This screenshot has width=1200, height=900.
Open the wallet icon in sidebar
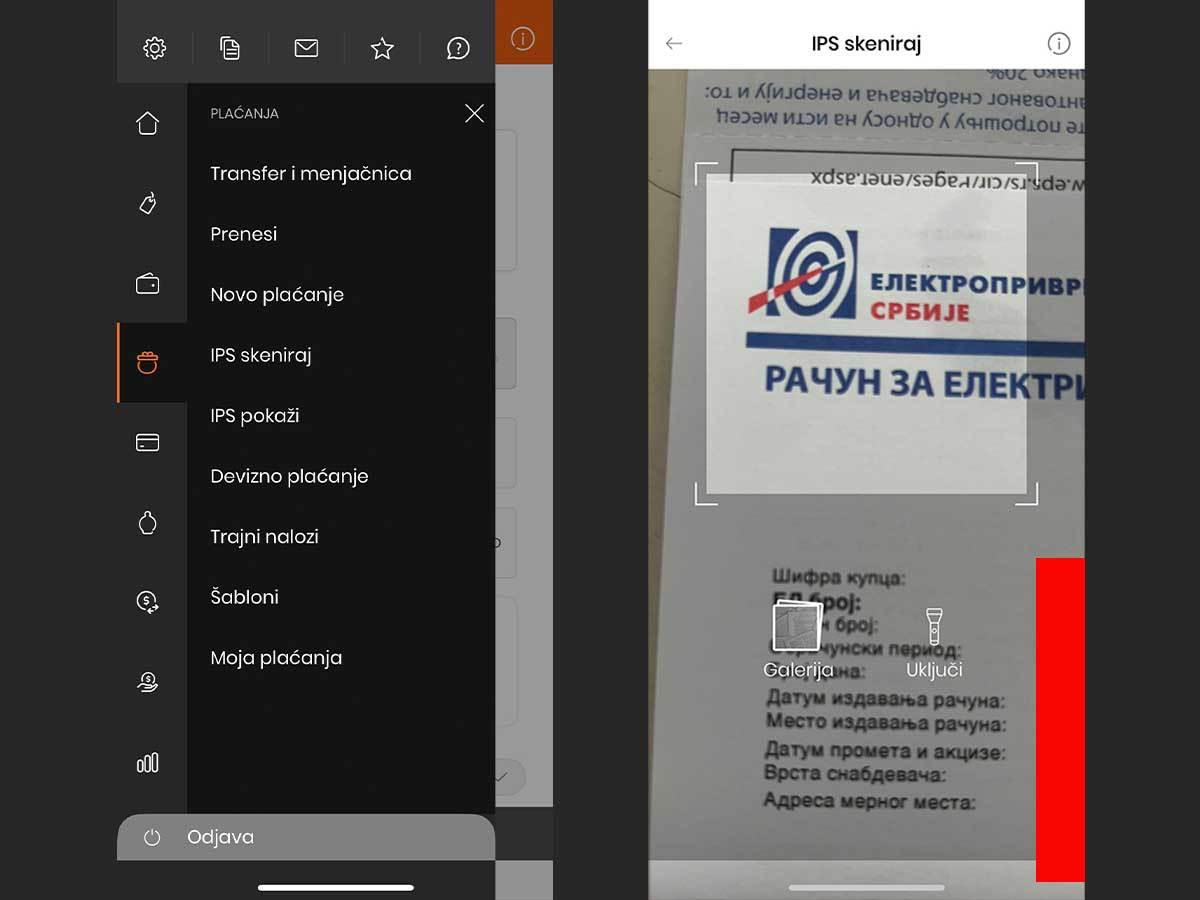tap(148, 284)
